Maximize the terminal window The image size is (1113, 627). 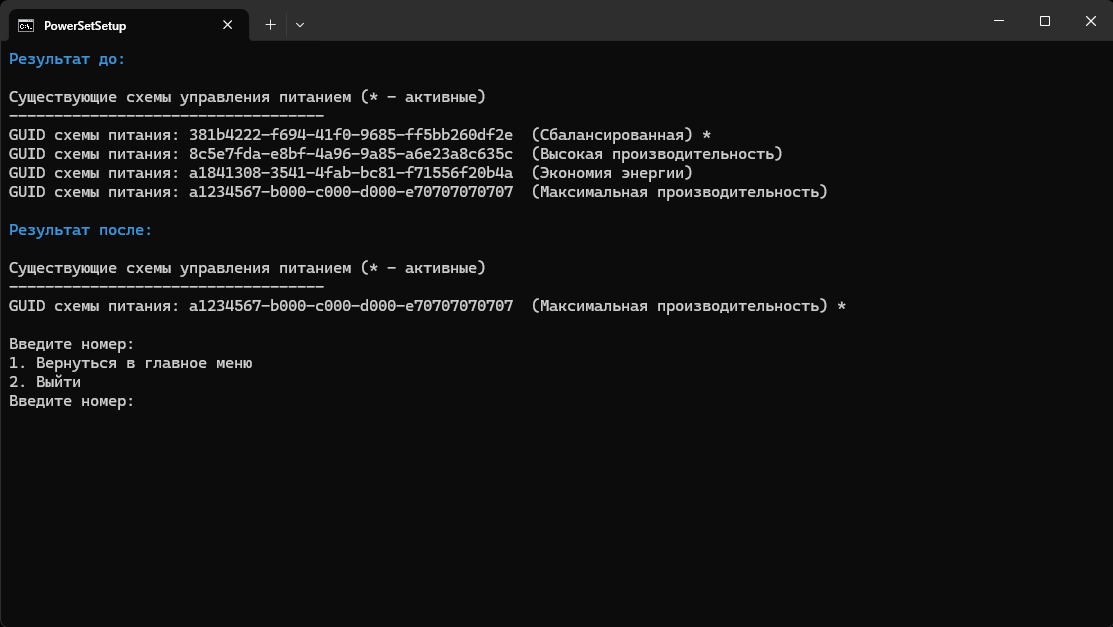(x=1044, y=21)
